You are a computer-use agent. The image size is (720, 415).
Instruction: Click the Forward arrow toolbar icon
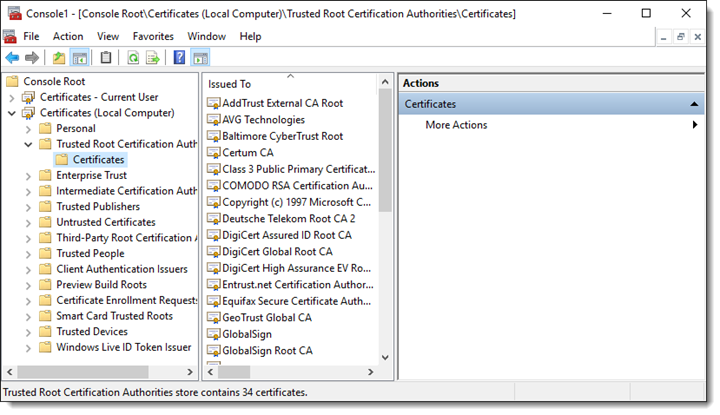32,58
